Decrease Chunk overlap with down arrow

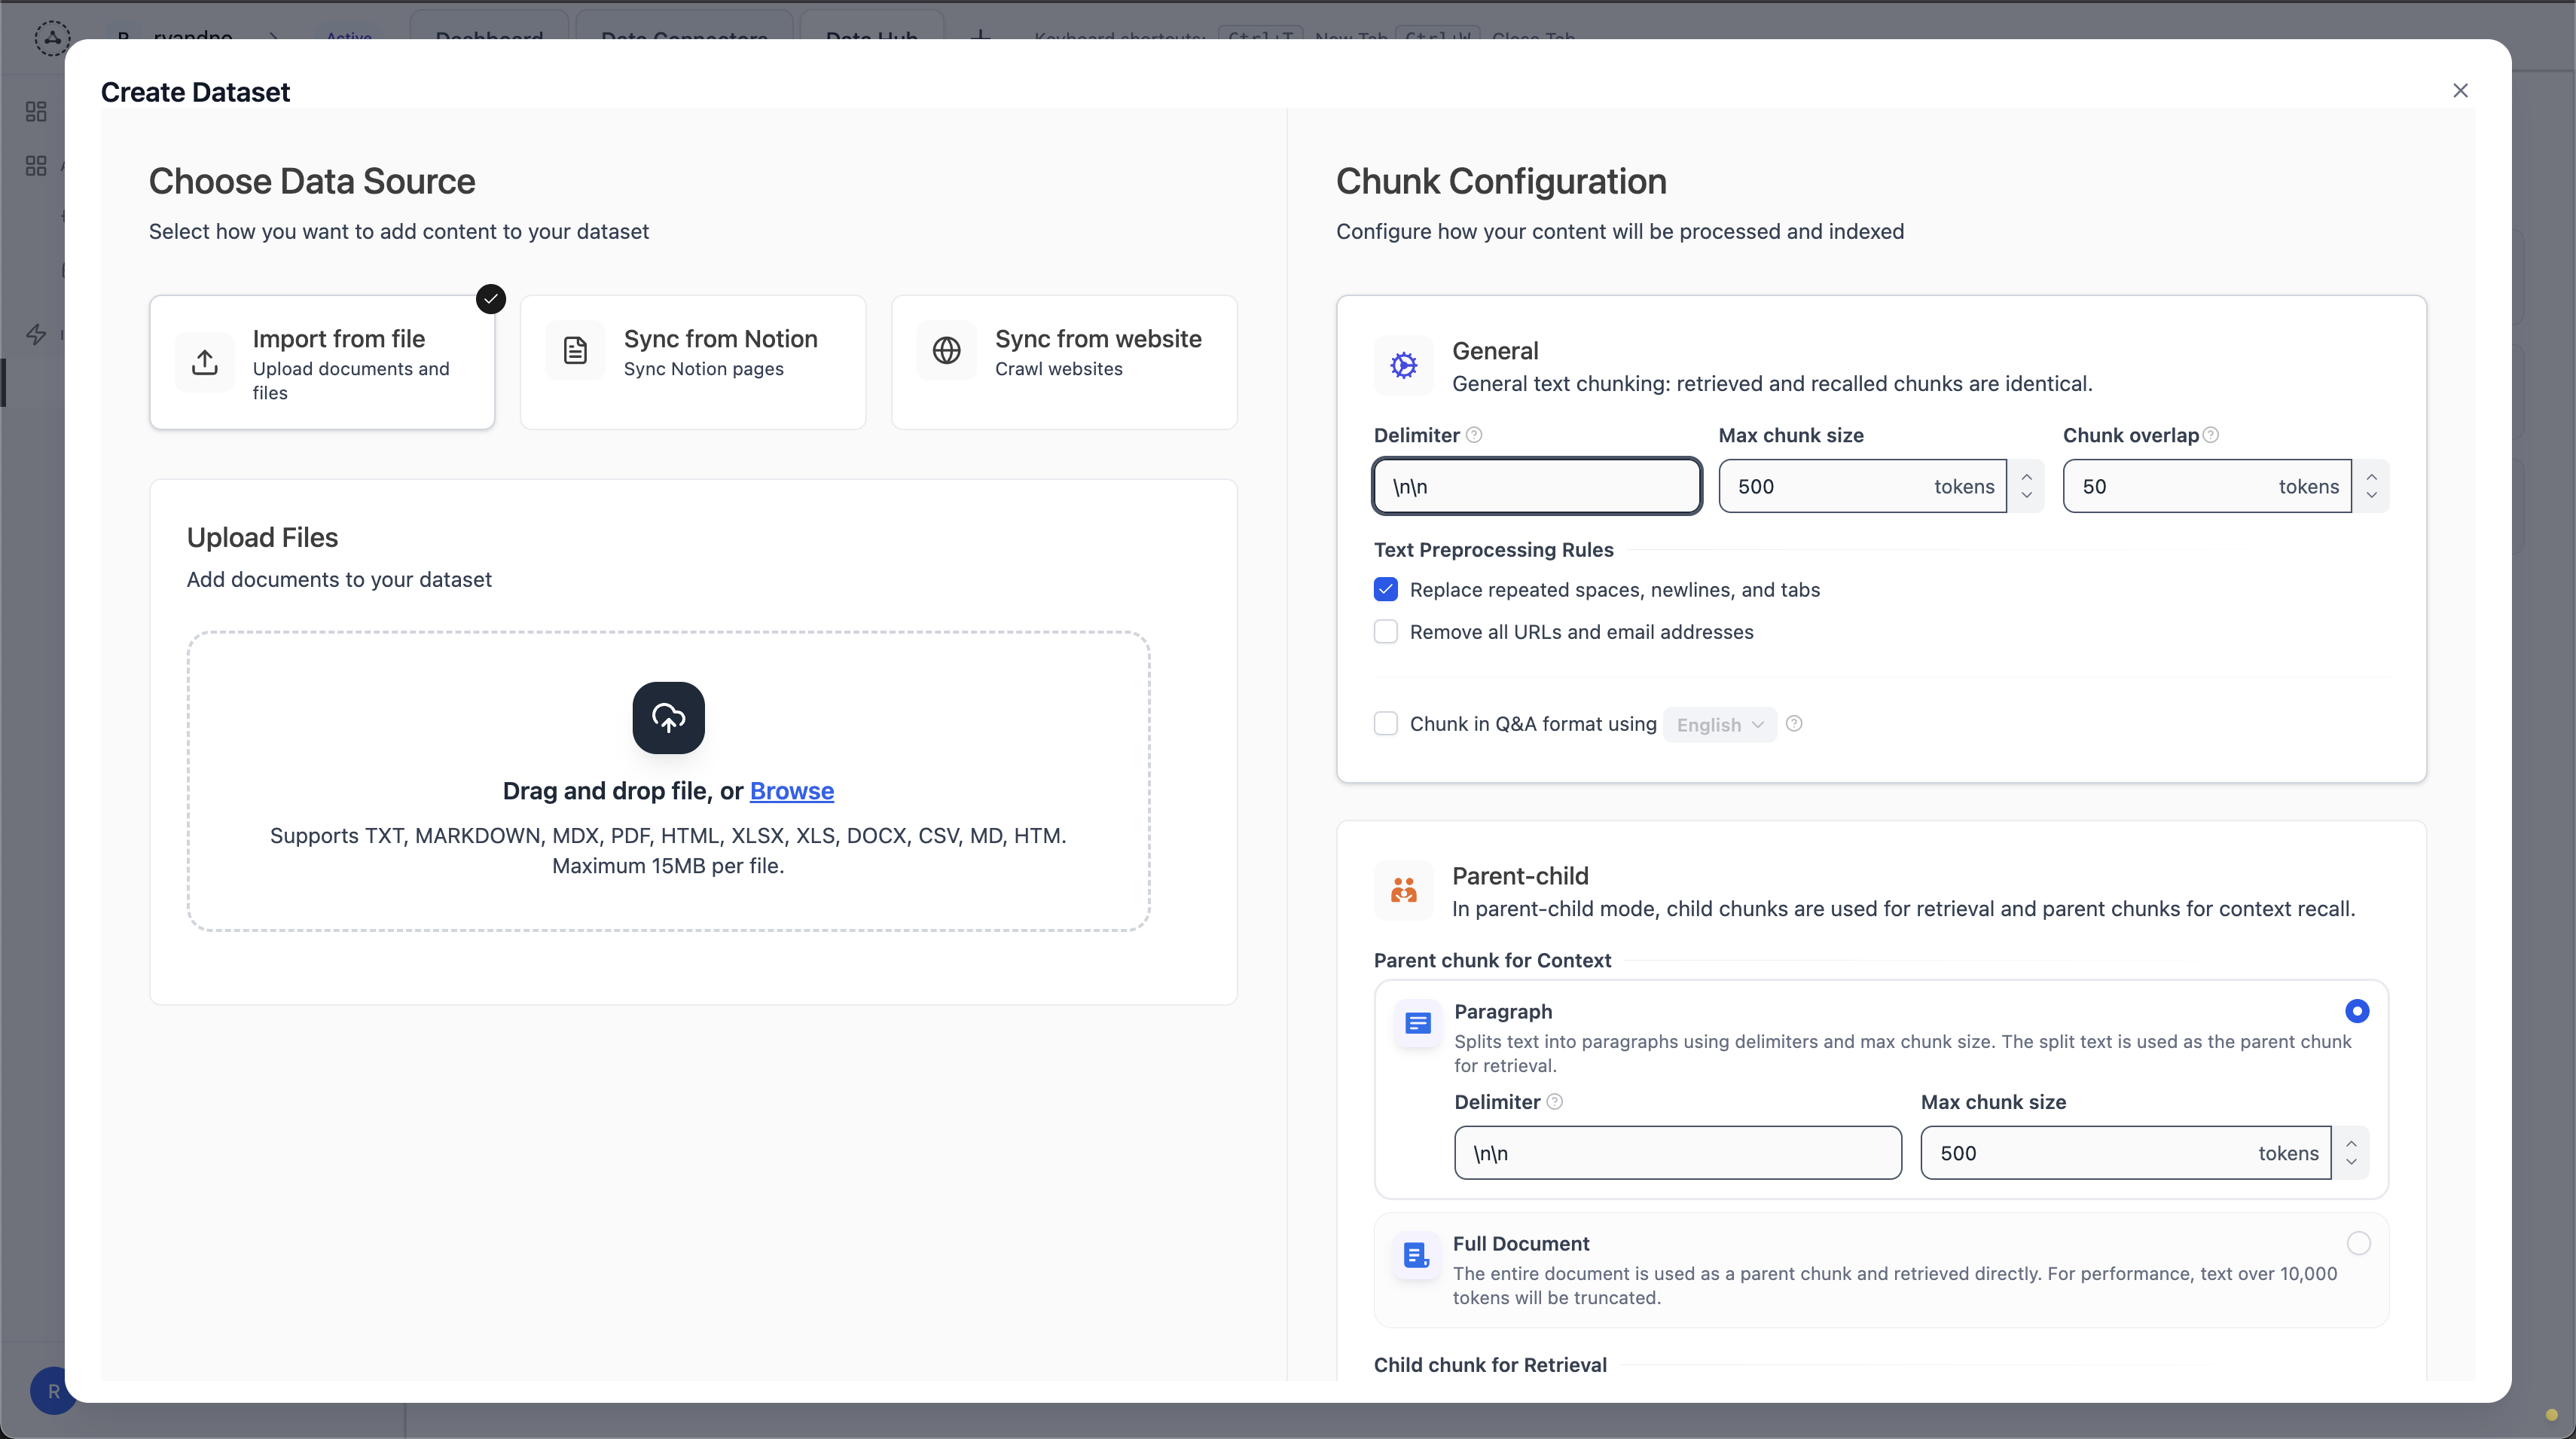coord(2371,496)
